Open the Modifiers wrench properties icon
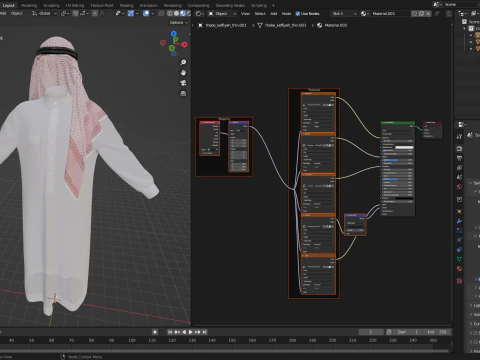The image size is (480, 360). 459,221
